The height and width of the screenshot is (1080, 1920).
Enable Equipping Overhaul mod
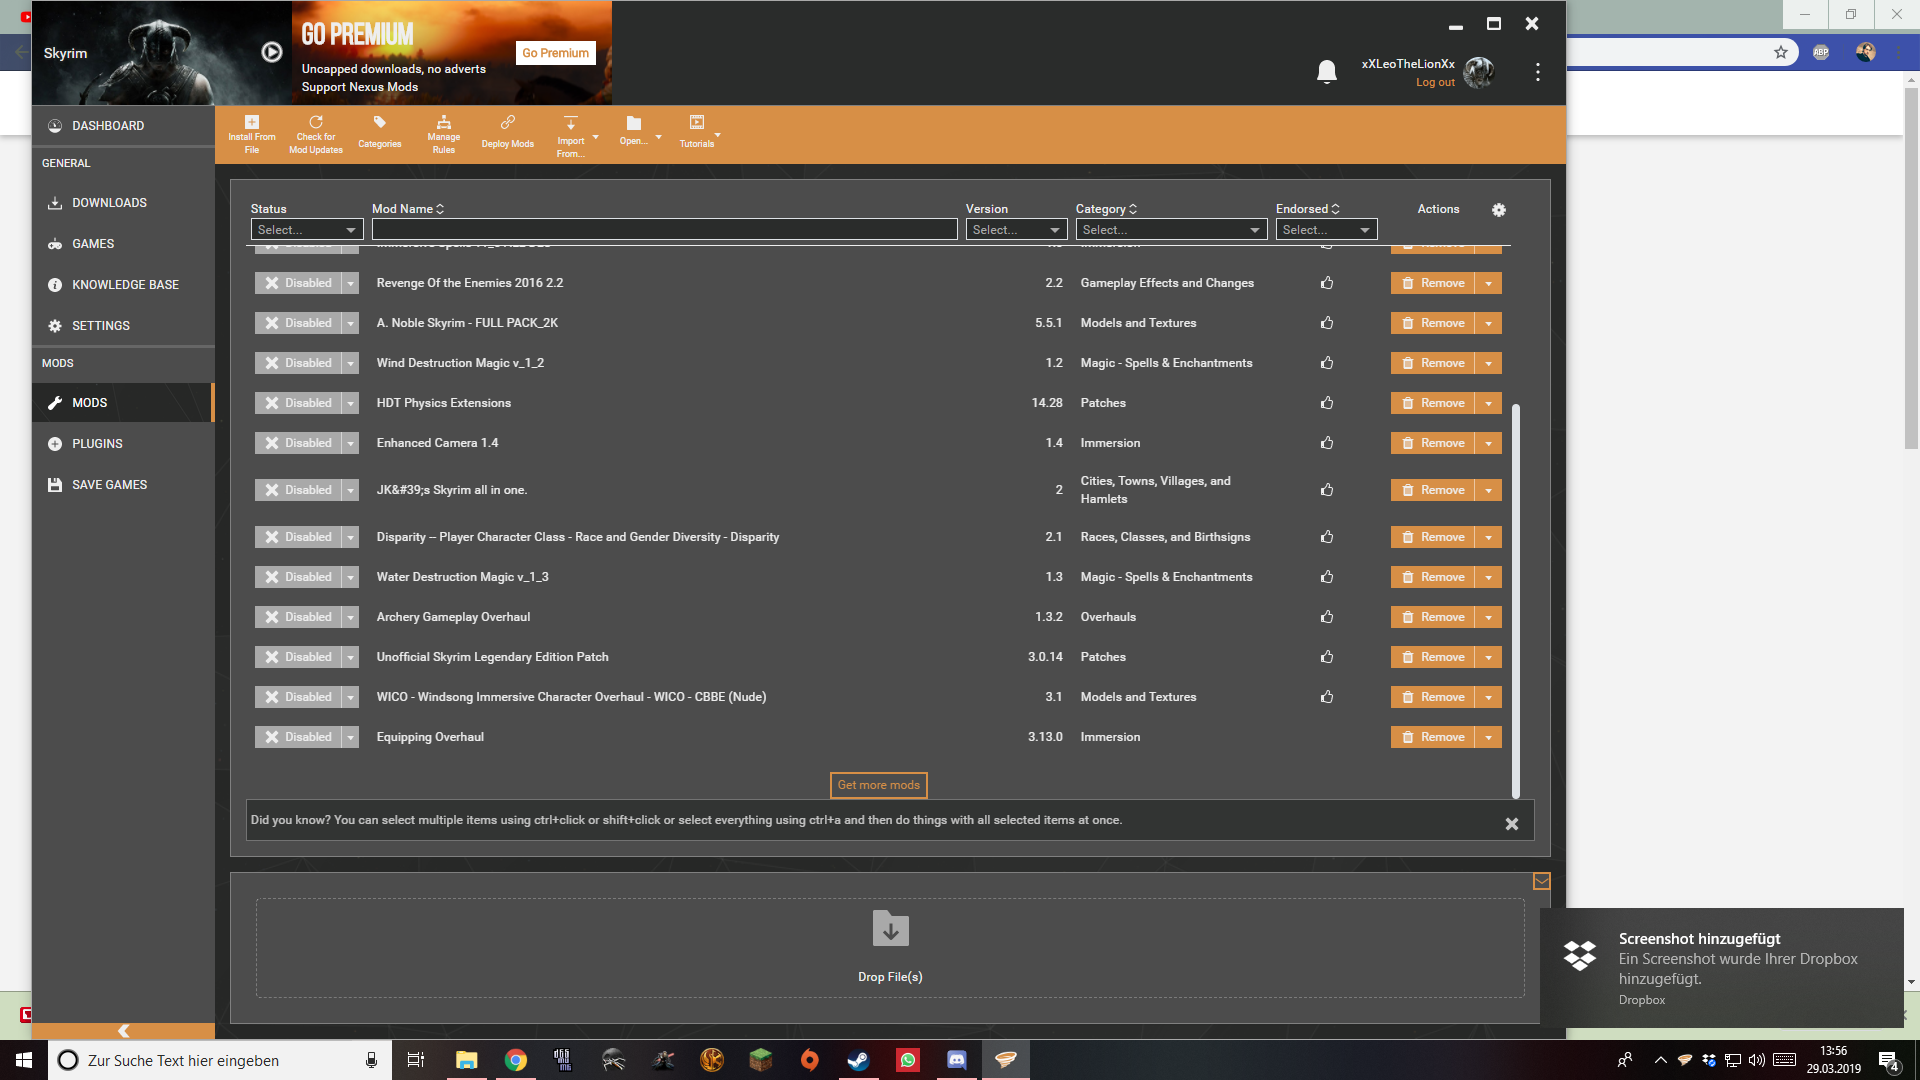pos(298,737)
